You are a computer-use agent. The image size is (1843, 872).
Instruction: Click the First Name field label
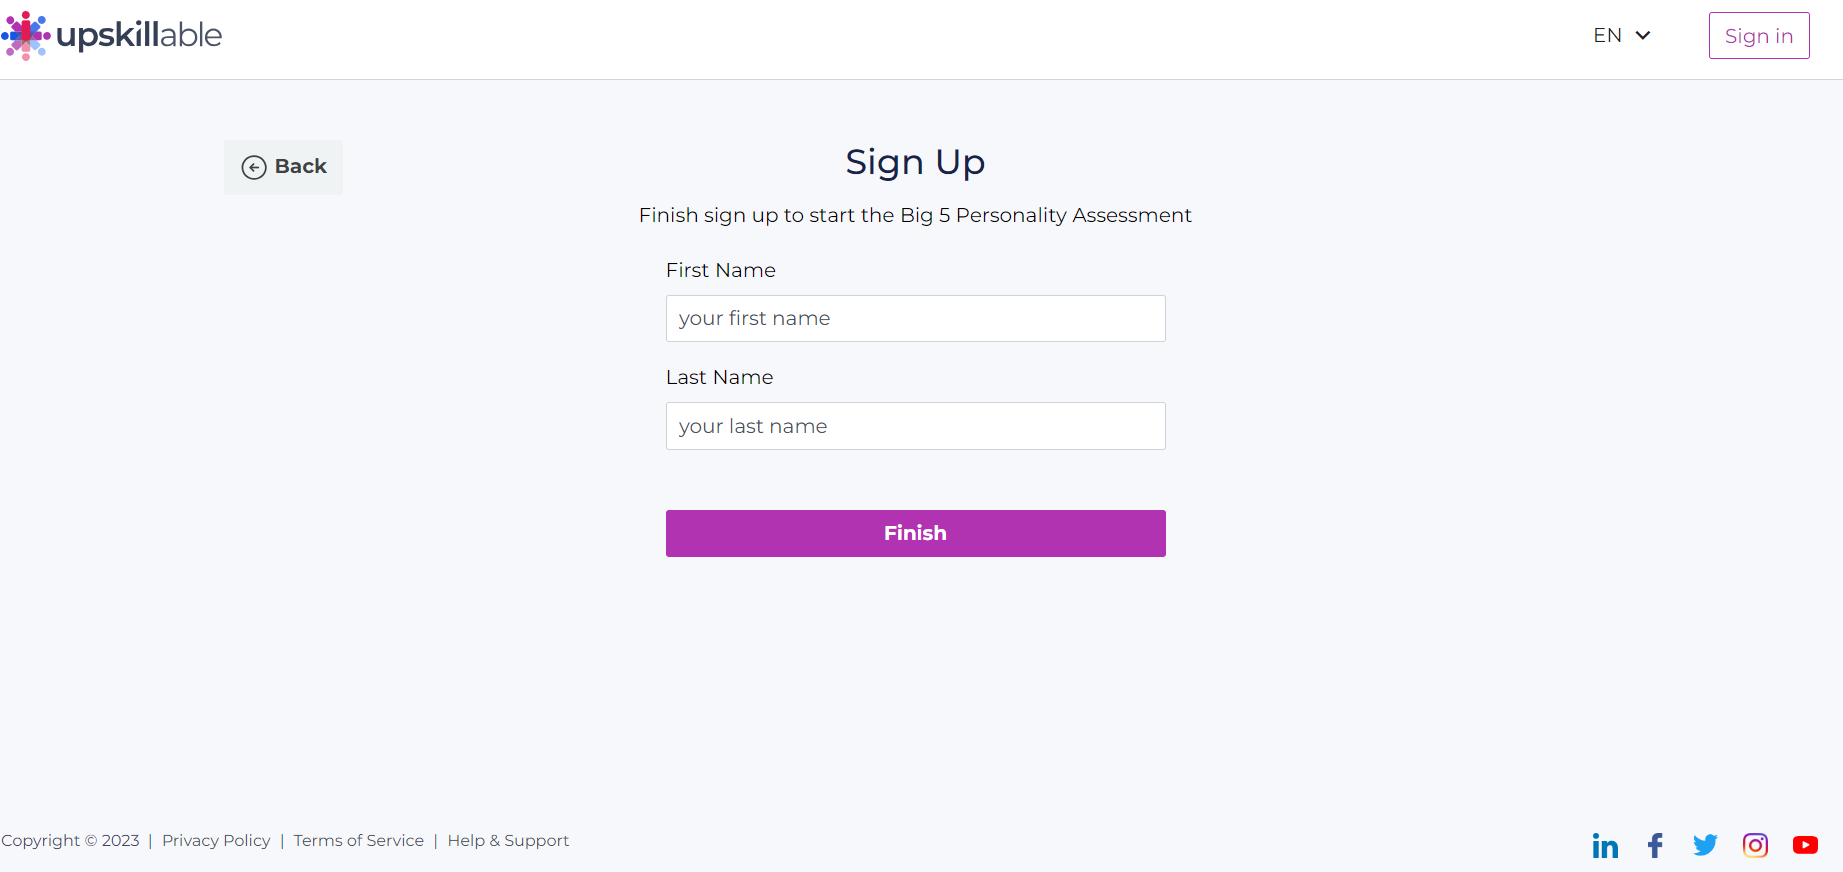click(x=721, y=270)
